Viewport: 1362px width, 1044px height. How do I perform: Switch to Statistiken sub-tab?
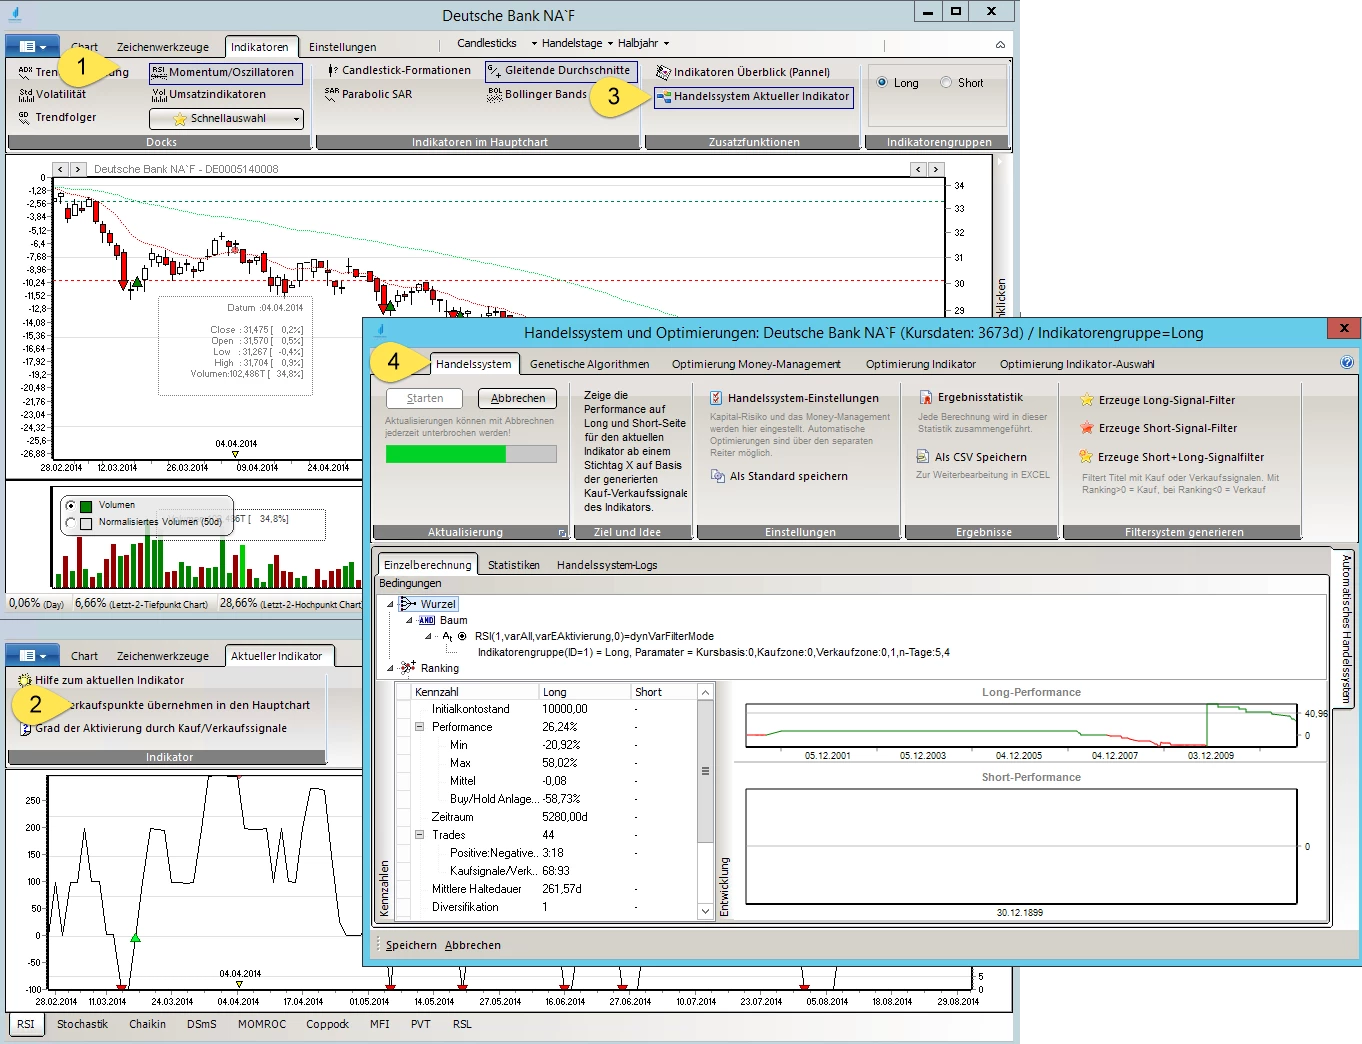click(x=514, y=565)
